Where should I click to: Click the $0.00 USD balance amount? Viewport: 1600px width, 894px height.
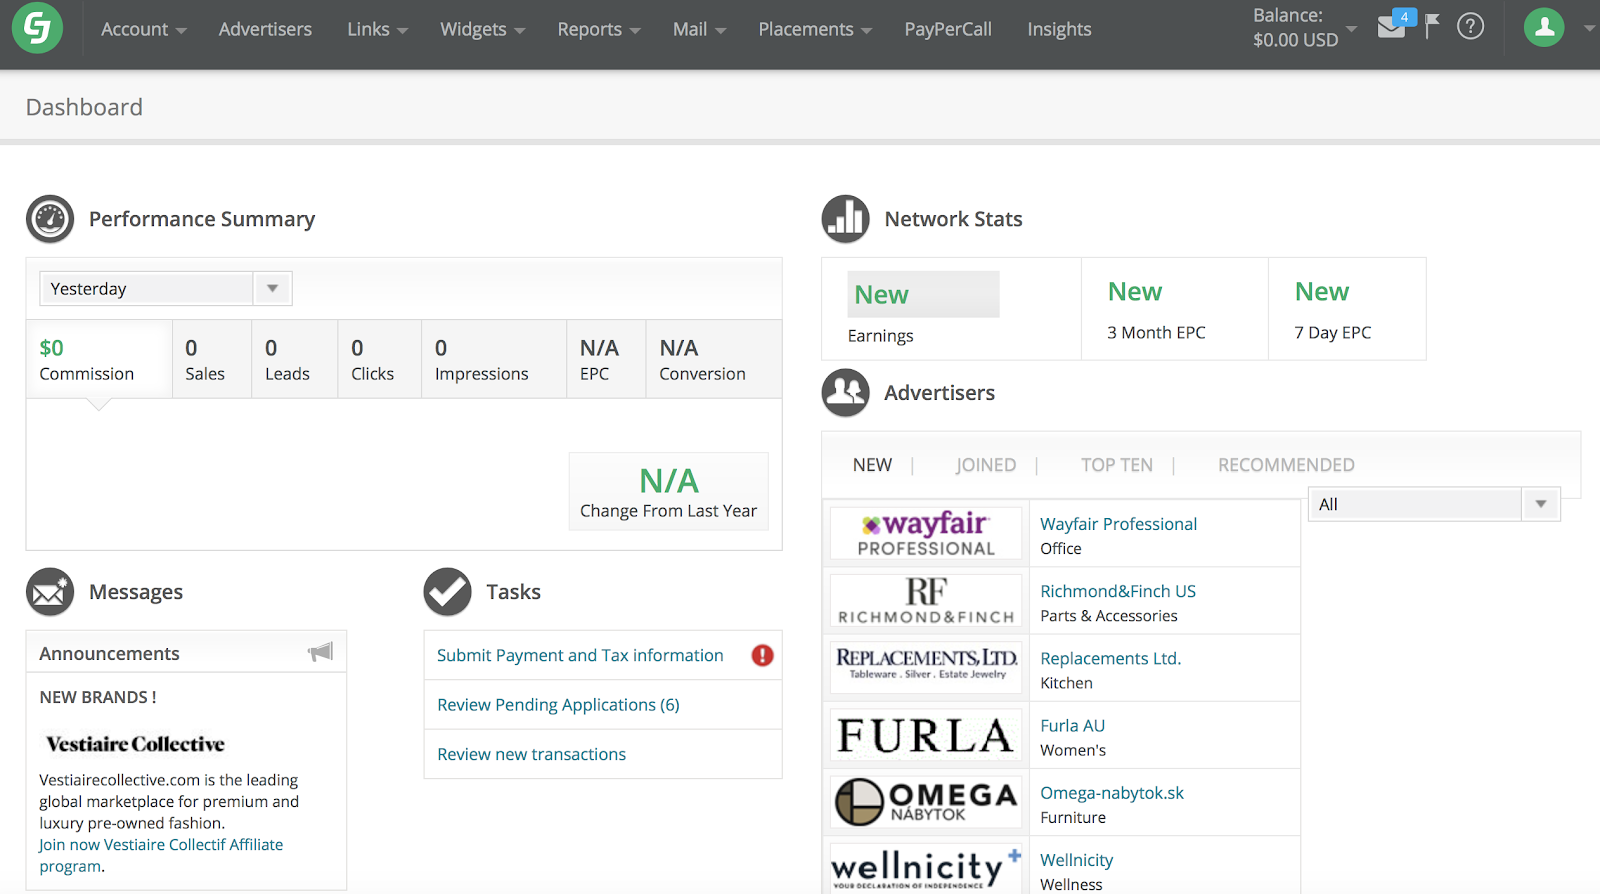[1295, 40]
